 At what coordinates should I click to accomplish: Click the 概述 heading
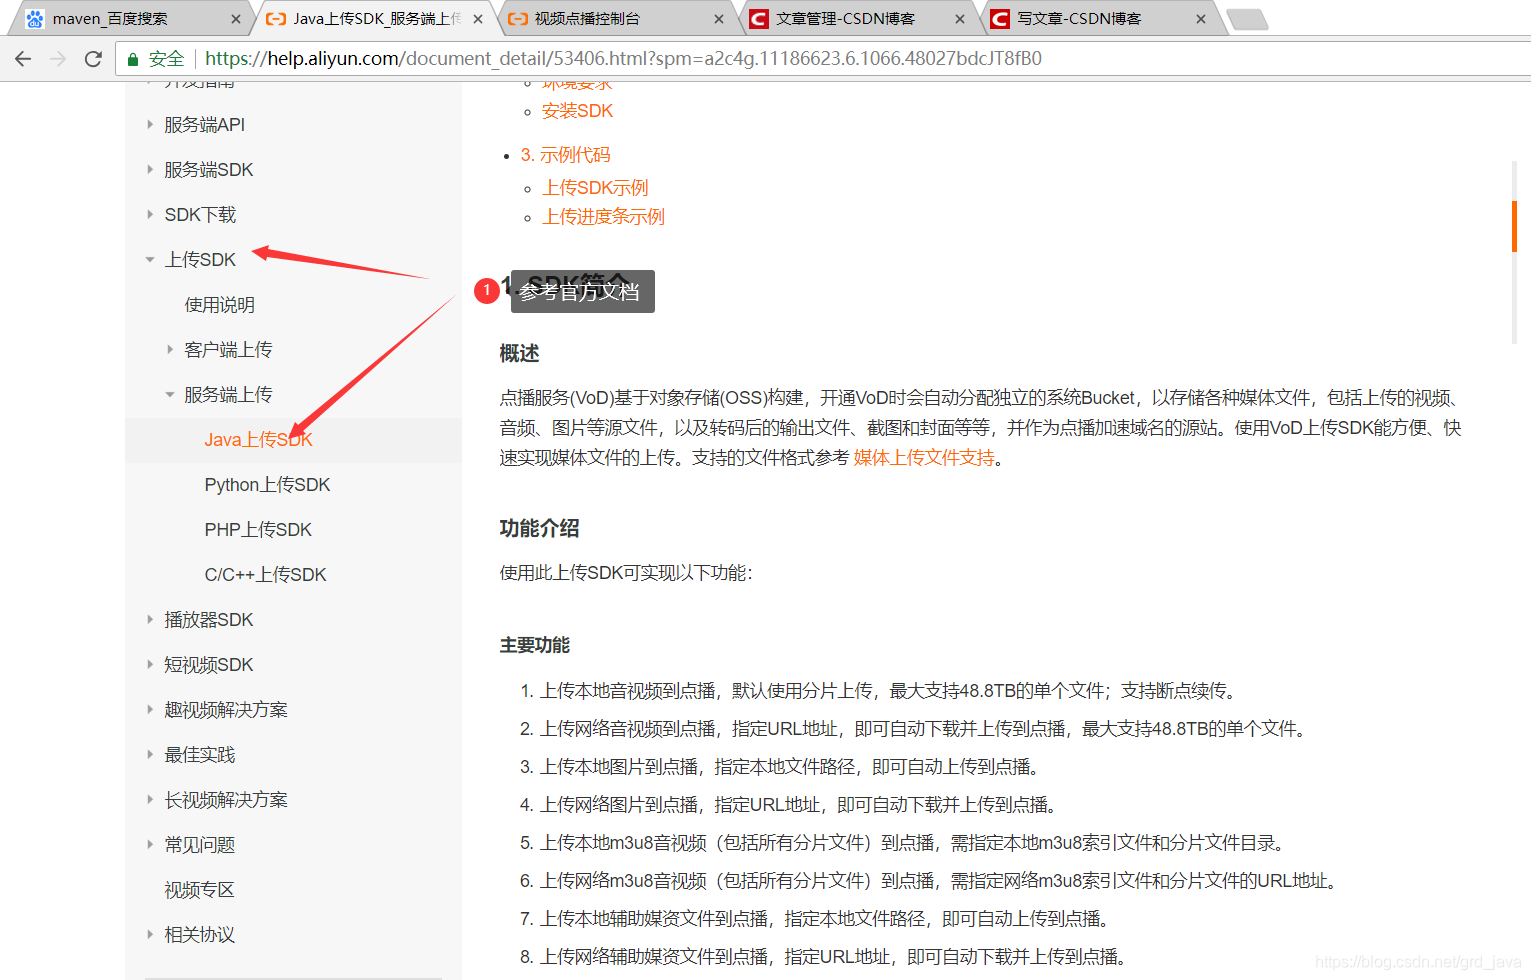519,353
